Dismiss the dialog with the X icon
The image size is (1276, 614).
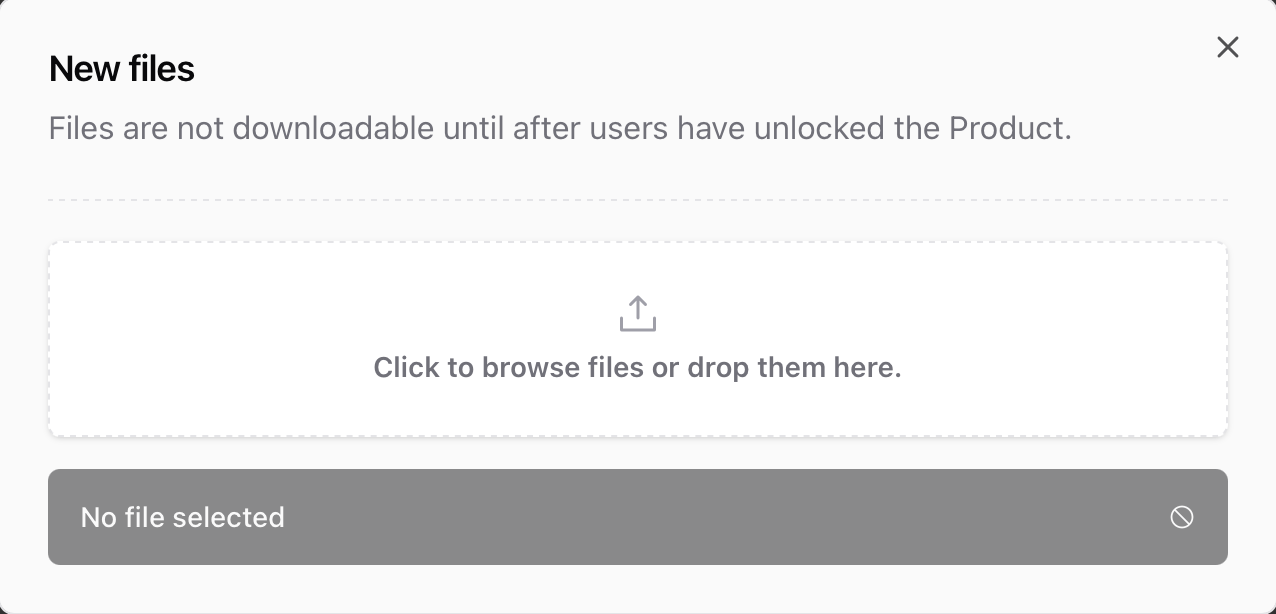pos(1228,47)
